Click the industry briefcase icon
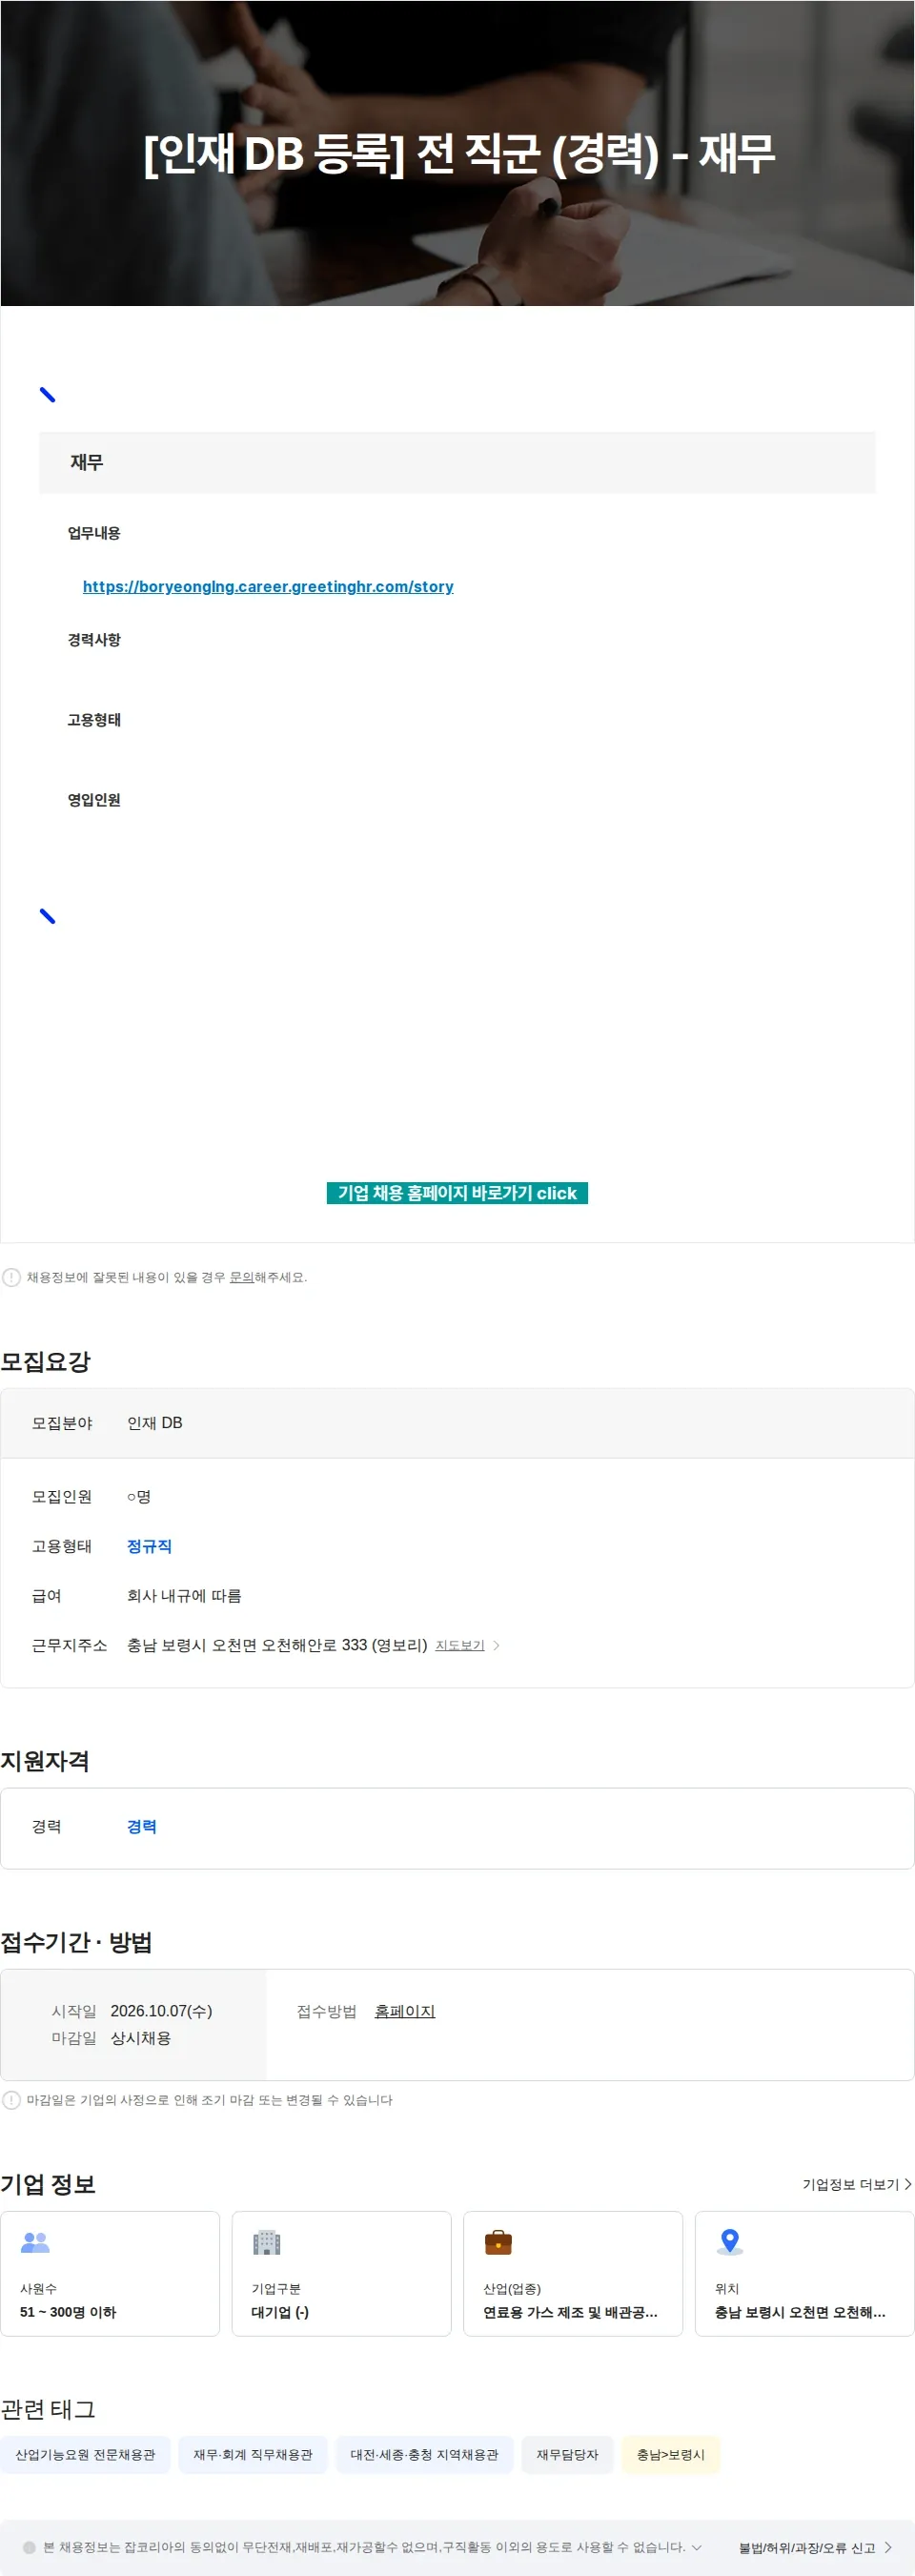 tap(498, 2242)
